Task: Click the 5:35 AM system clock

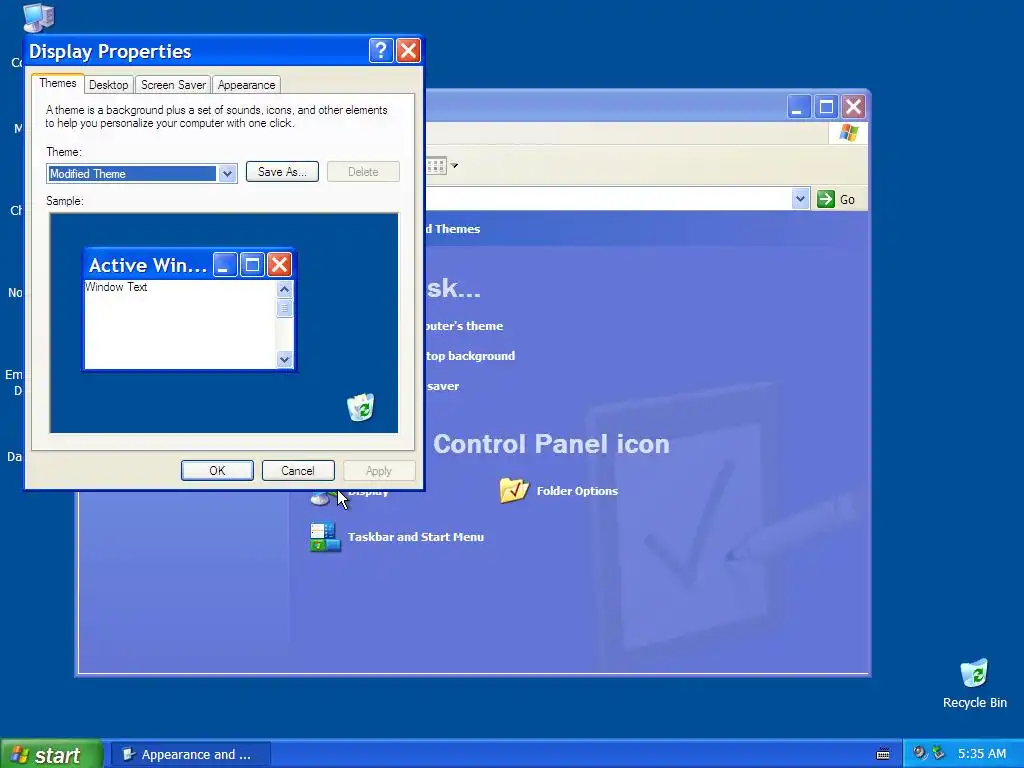Action: tap(982, 754)
